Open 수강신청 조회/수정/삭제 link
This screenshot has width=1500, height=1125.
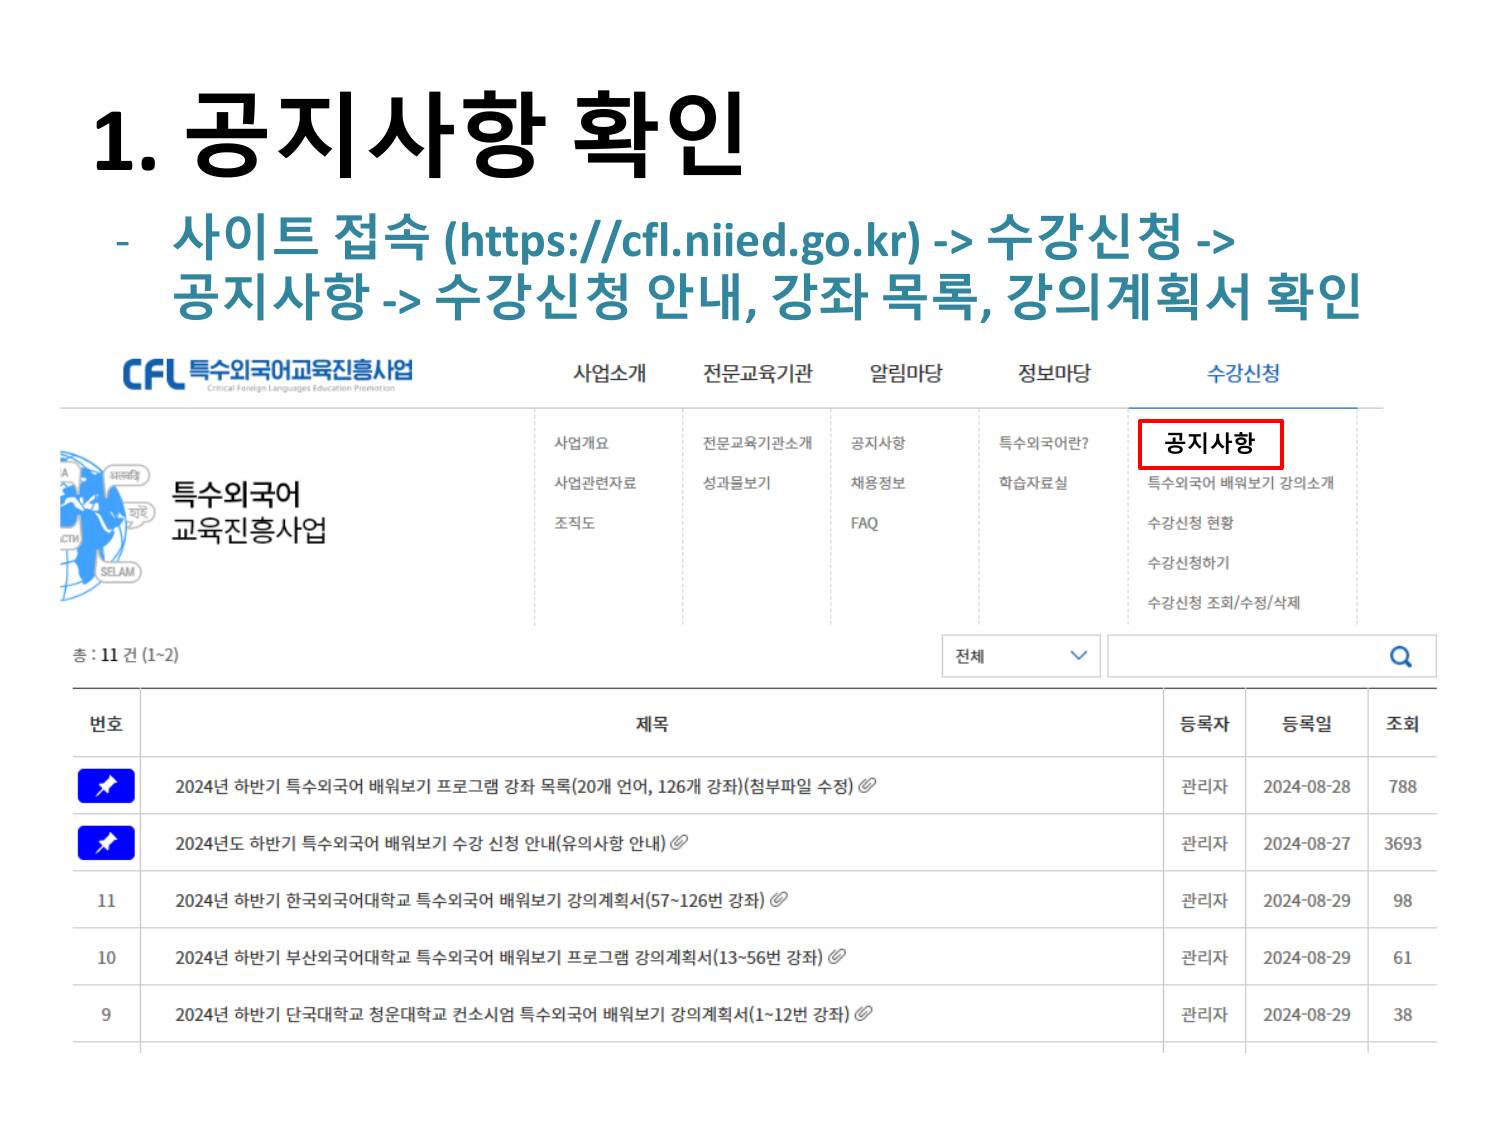tap(1223, 603)
